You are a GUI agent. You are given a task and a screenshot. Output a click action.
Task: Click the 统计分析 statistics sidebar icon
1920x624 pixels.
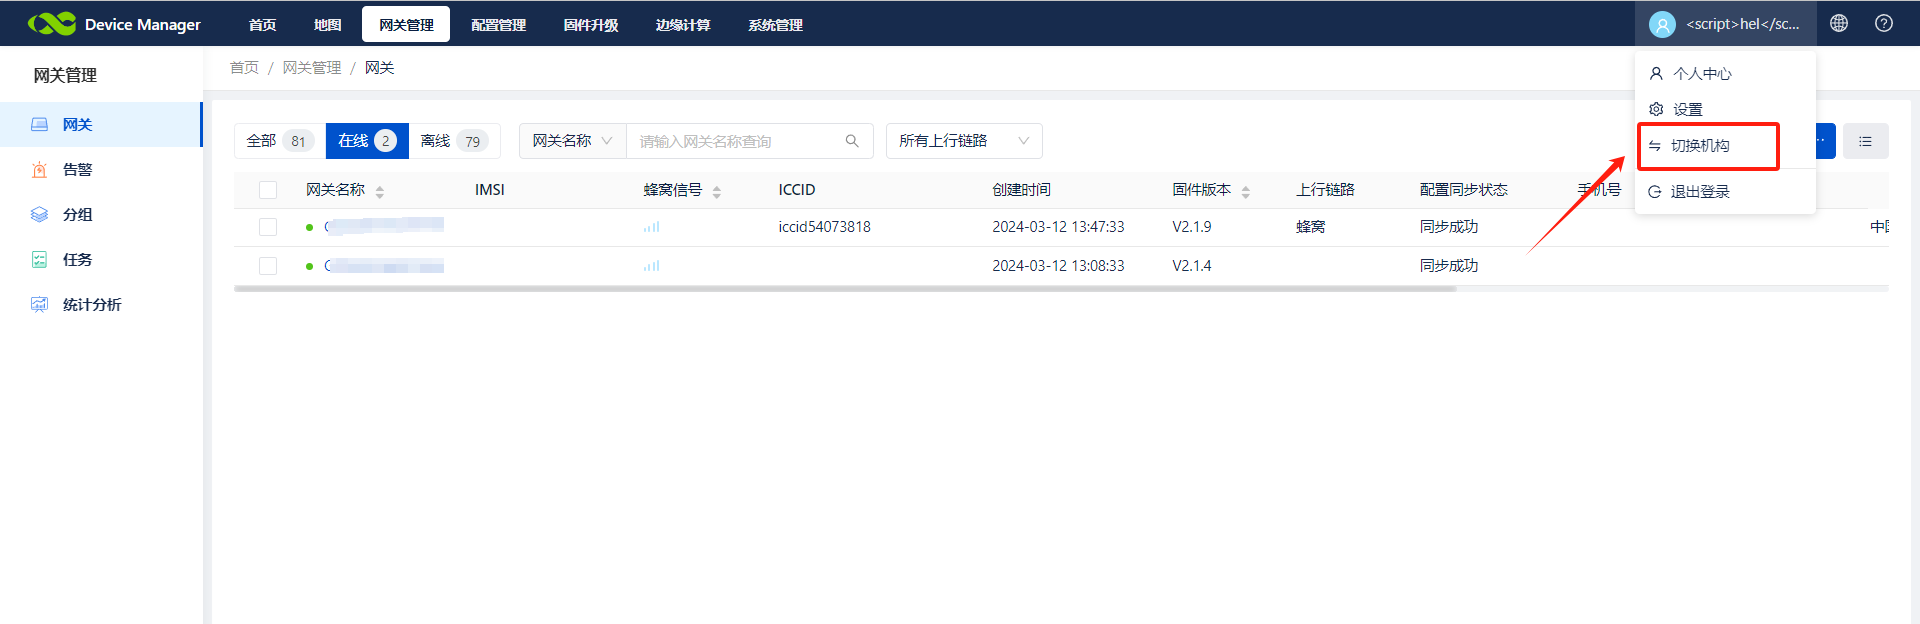click(40, 304)
